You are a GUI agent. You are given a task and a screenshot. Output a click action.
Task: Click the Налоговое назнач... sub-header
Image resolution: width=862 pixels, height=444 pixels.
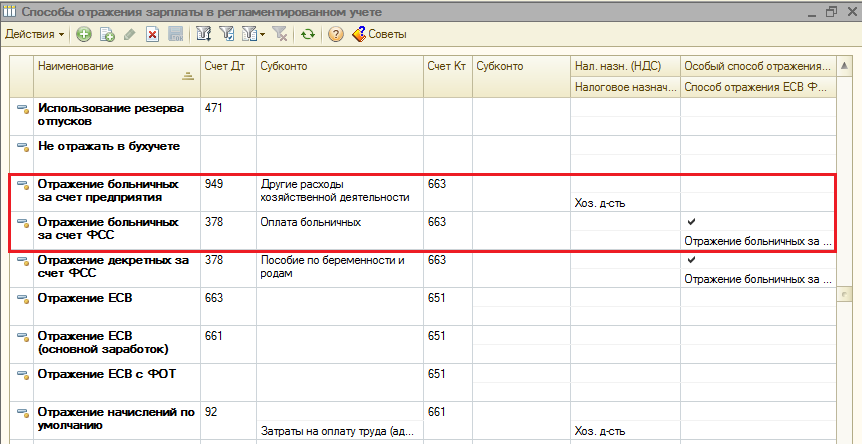pos(626,87)
